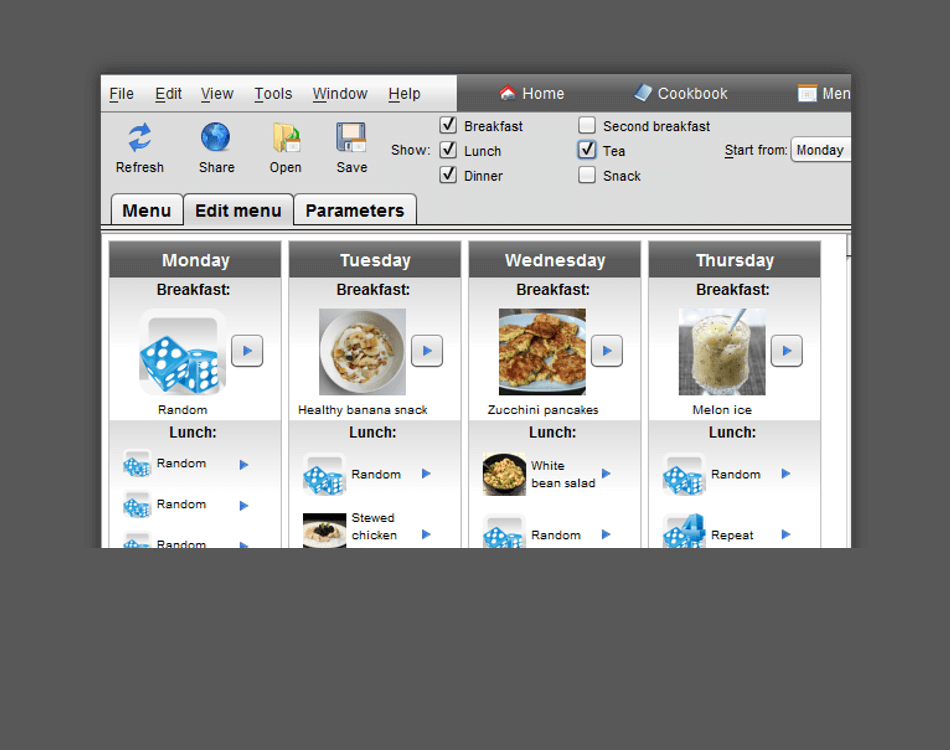Enable the Second breakfast checkbox
This screenshot has height=750, width=950.
coord(587,126)
